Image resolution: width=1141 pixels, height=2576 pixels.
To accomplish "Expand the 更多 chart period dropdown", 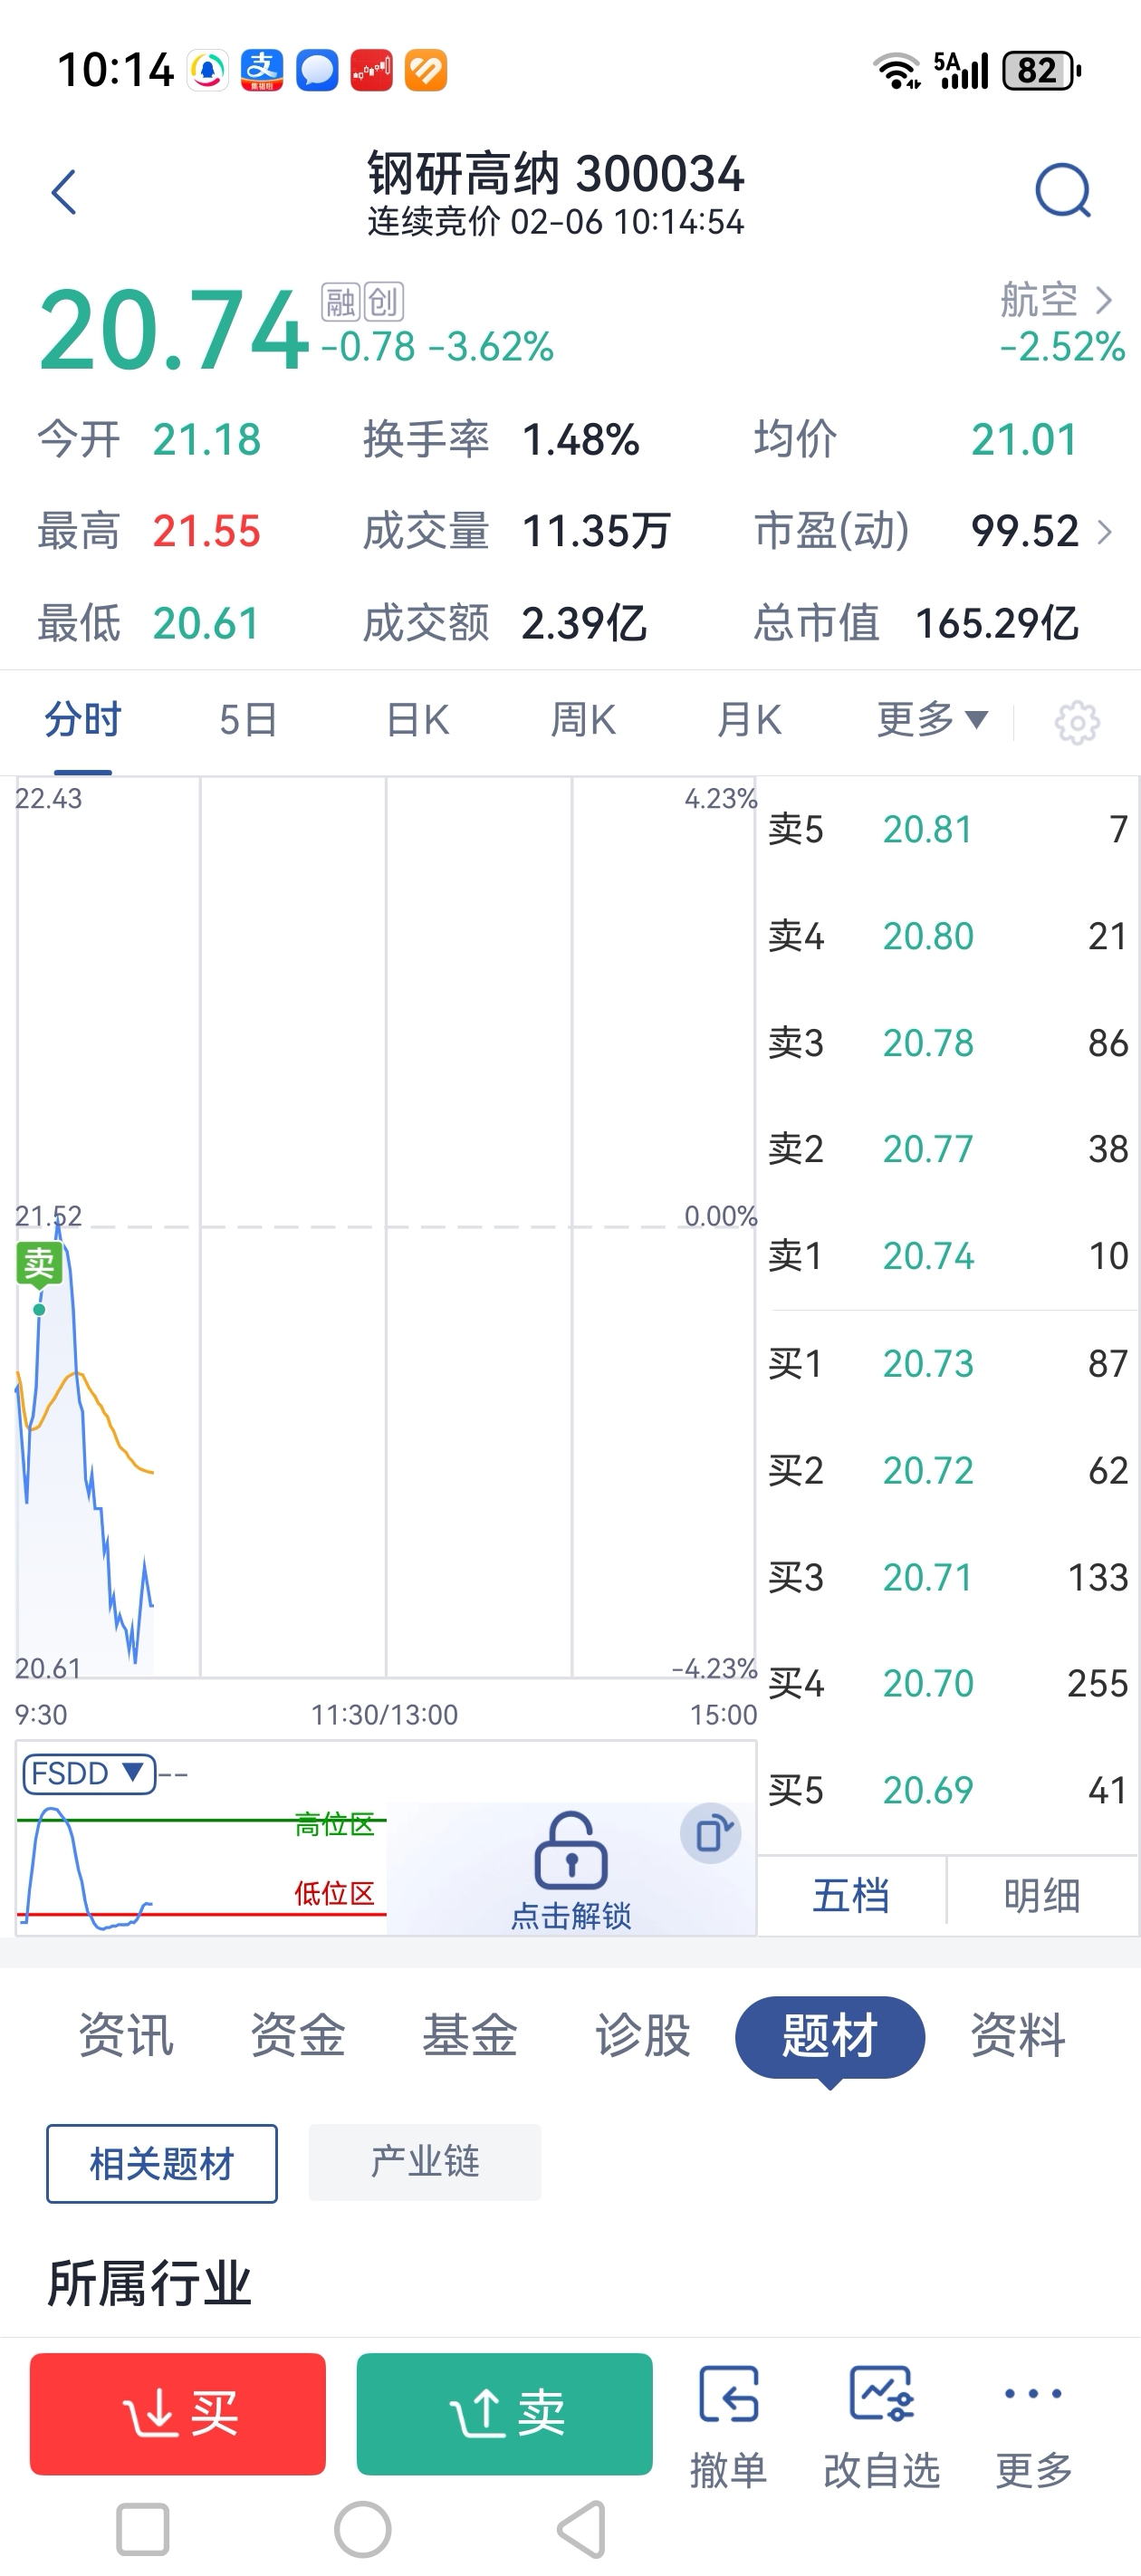I will tap(932, 720).
